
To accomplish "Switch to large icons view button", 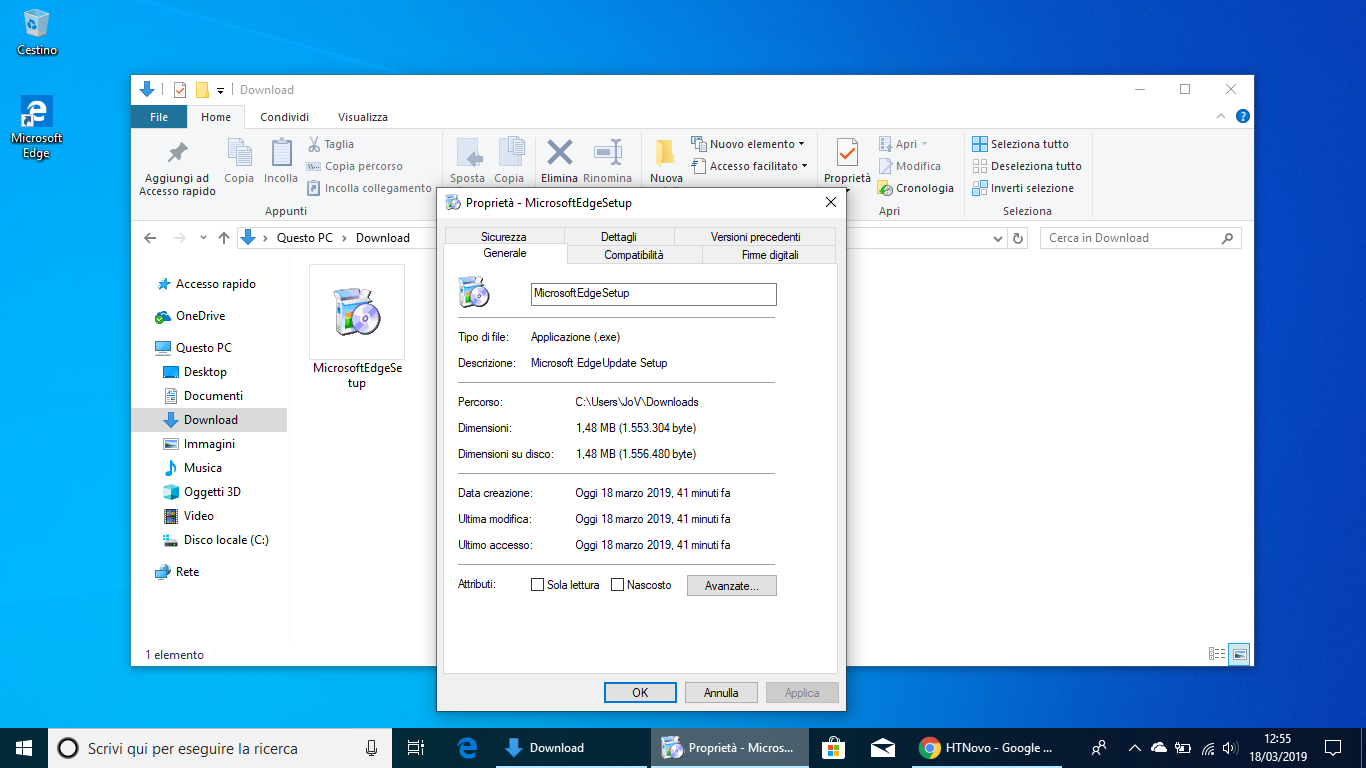I will pos(1240,654).
